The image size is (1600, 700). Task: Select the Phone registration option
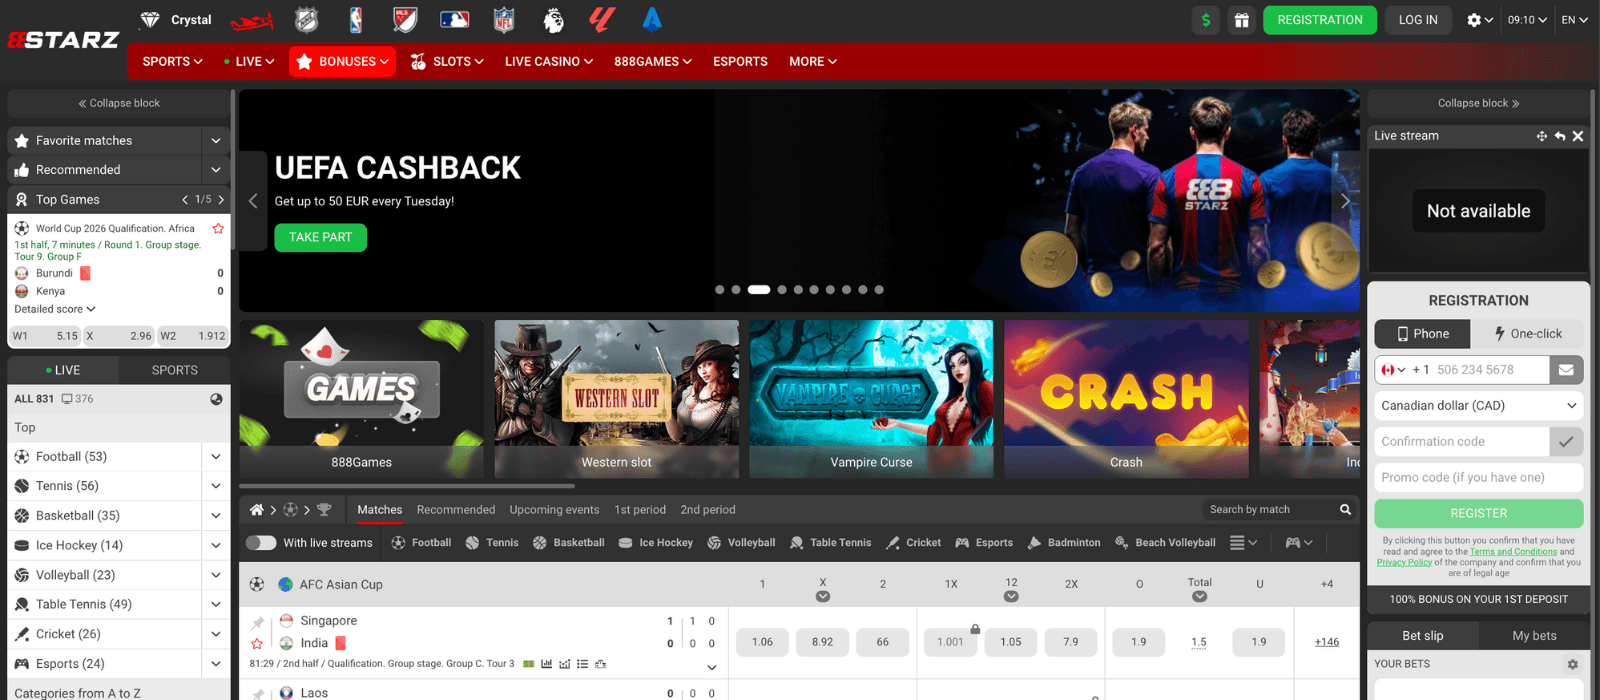coord(1422,334)
